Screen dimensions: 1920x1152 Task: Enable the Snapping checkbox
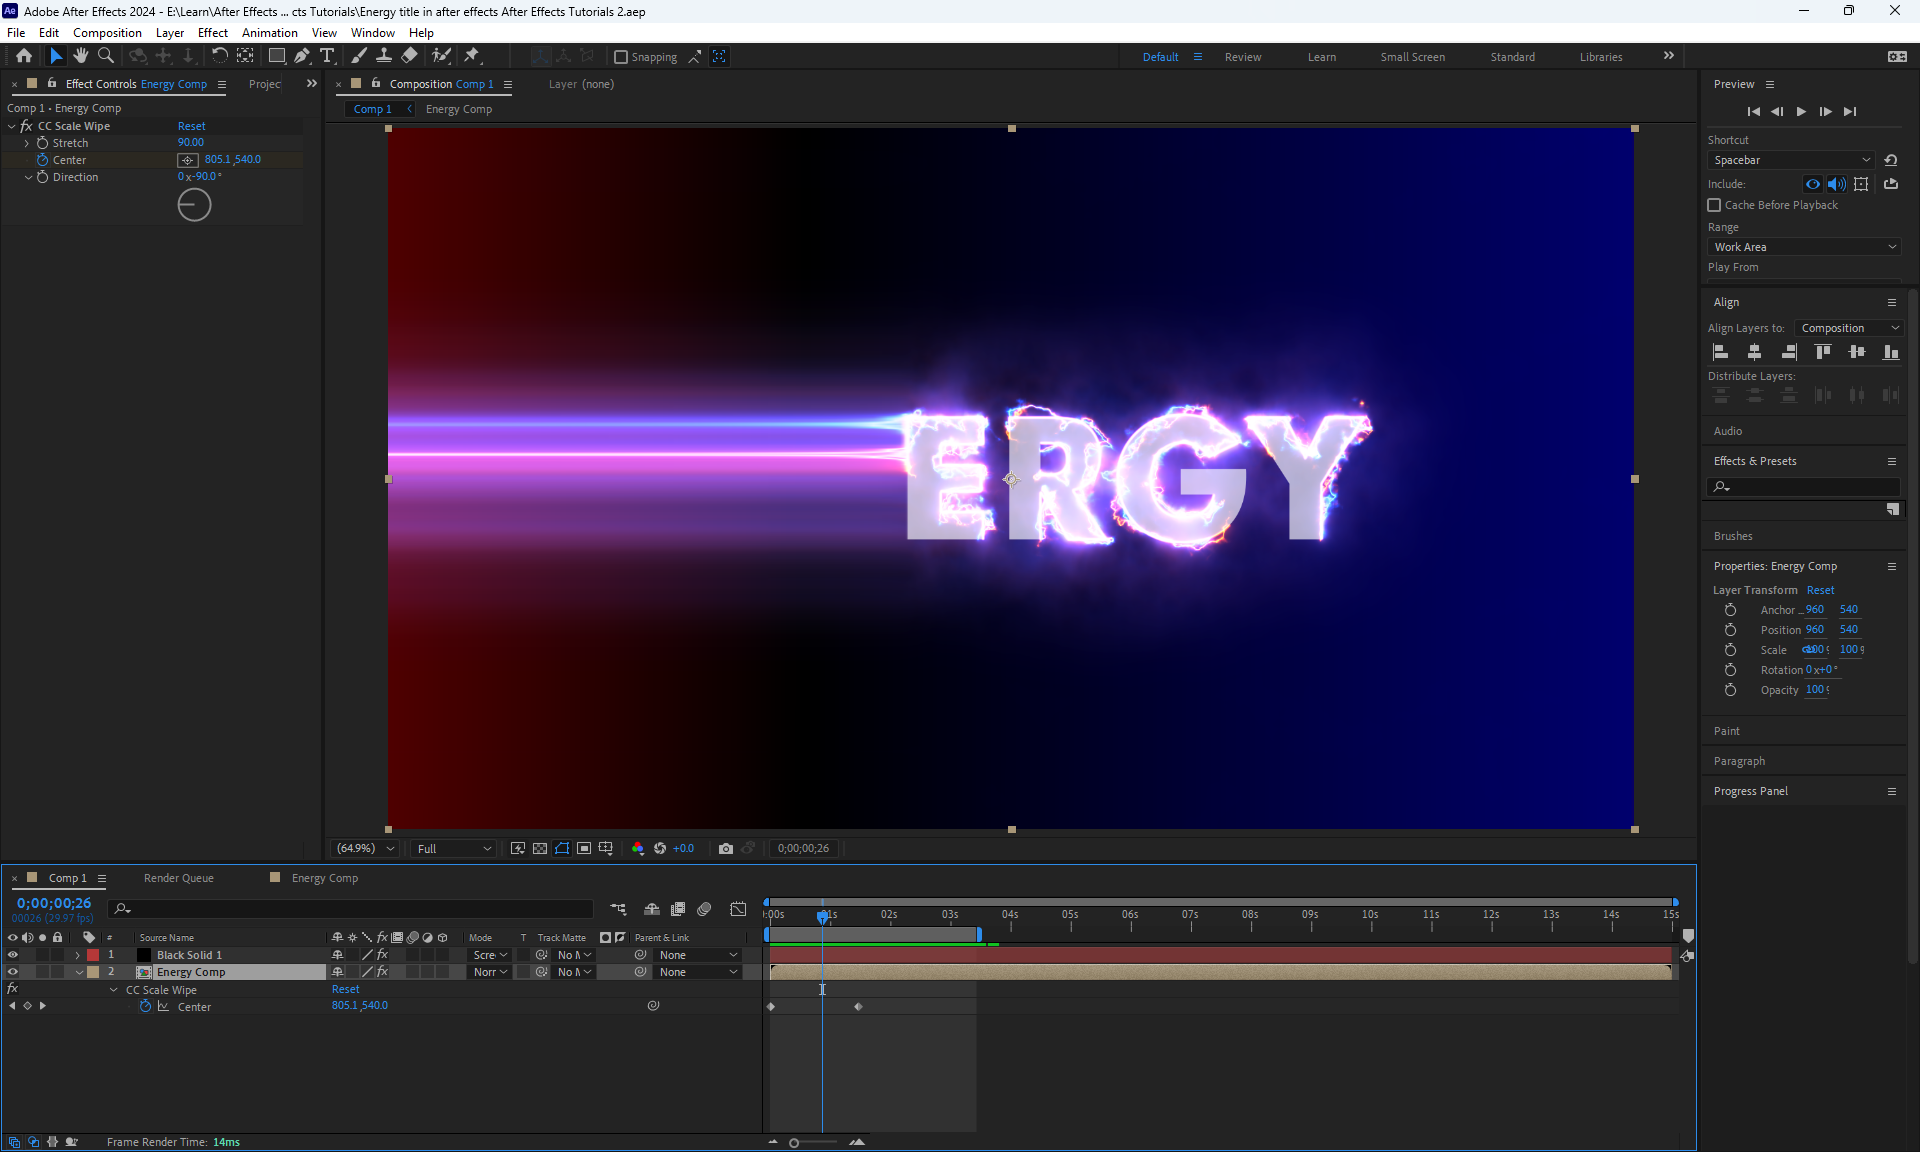[621, 57]
